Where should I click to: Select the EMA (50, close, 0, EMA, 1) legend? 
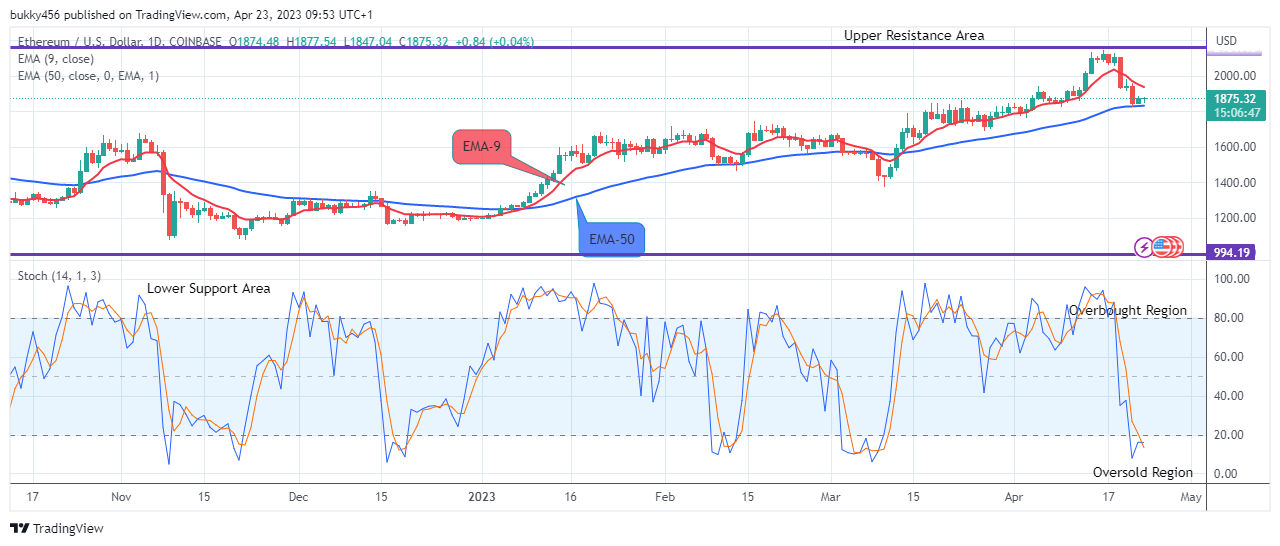(88, 76)
